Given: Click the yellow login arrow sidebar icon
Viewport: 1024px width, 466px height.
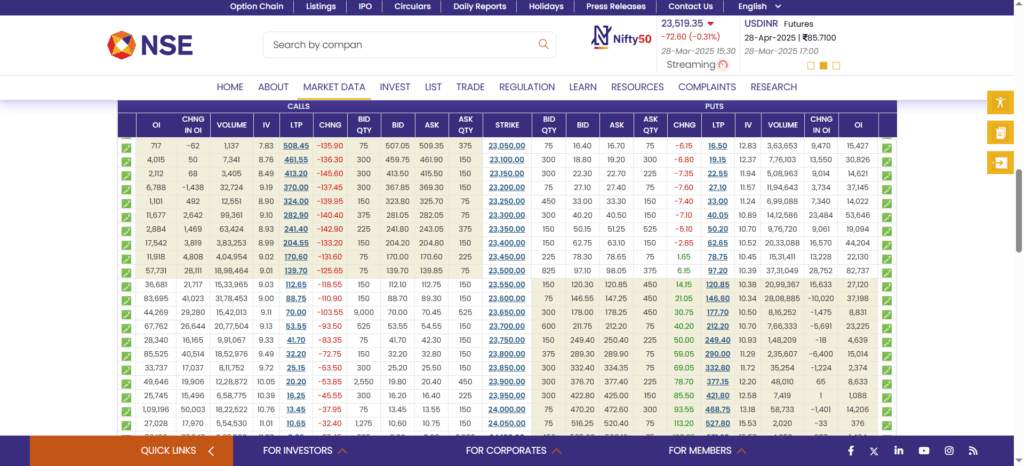Looking at the screenshot, I should (1000, 162).
